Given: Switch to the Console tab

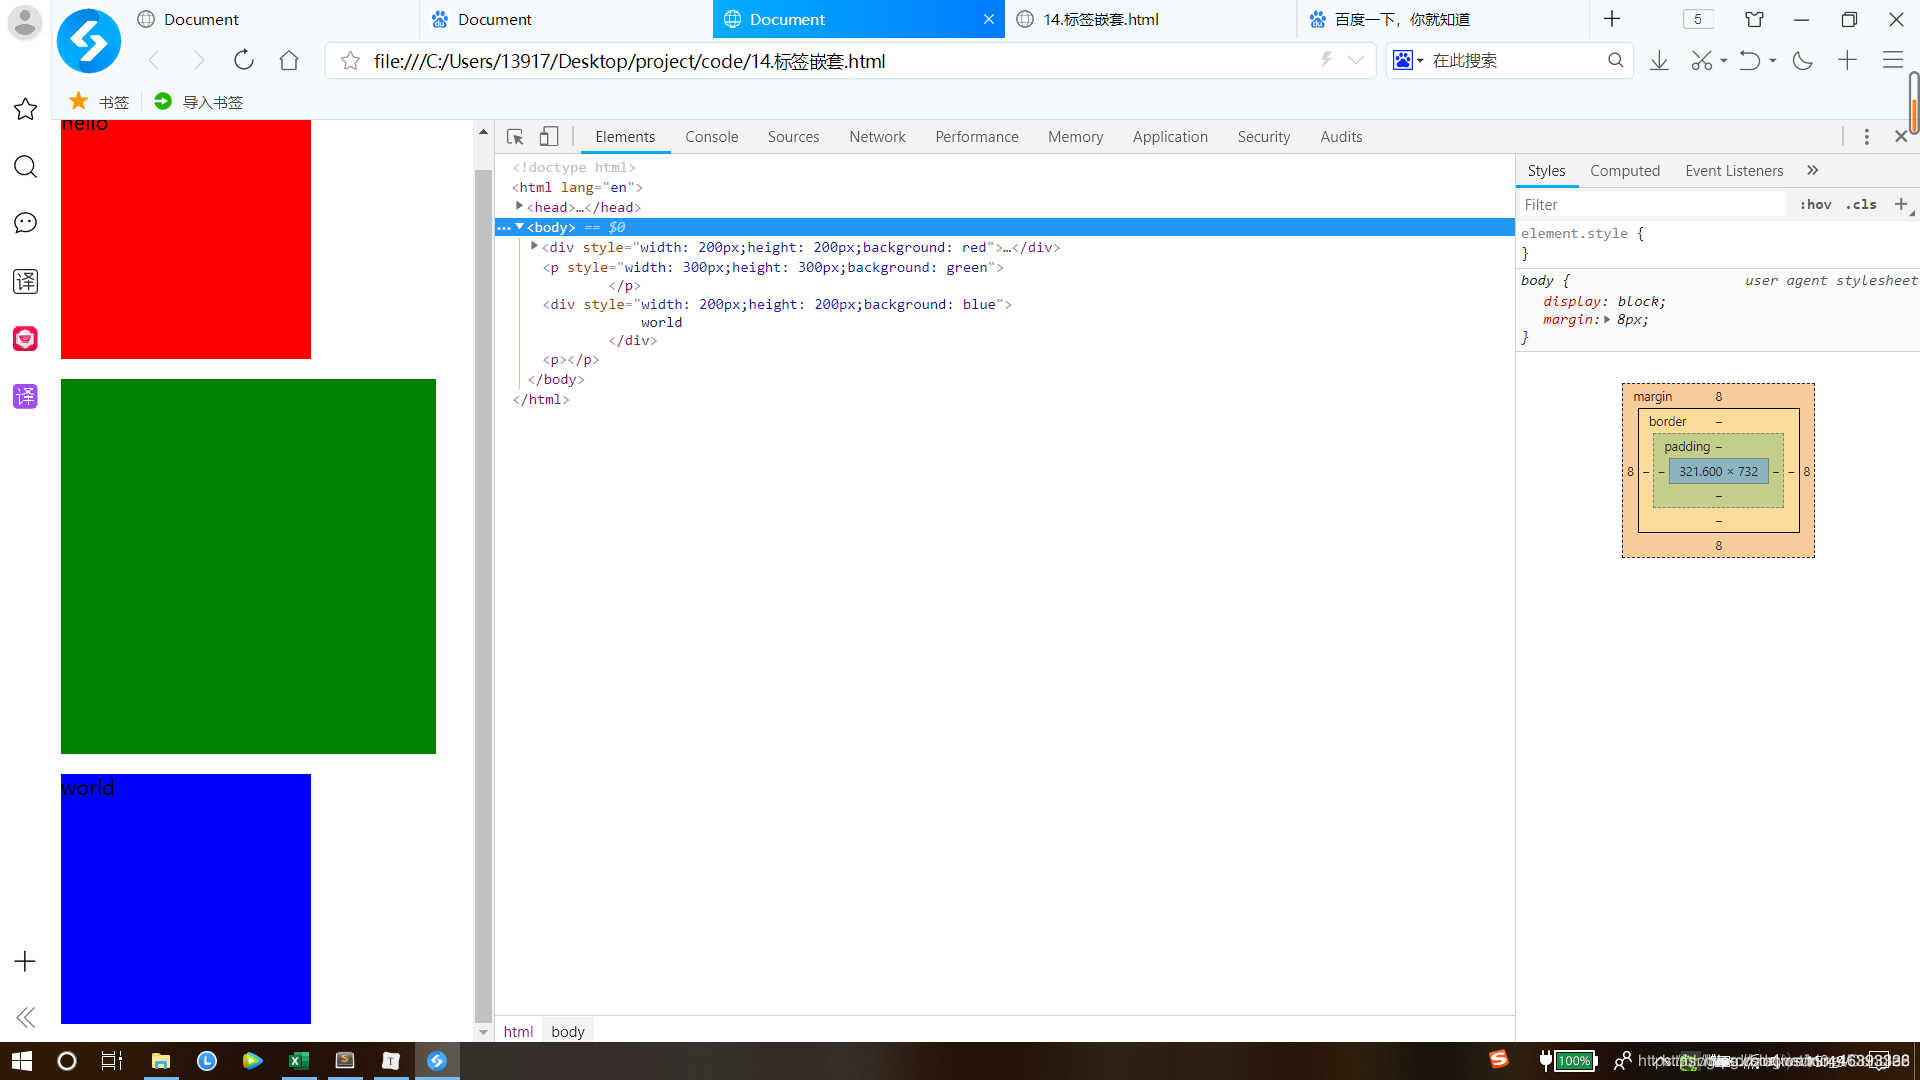Looking at the screenshot, I should pos(711,137).
